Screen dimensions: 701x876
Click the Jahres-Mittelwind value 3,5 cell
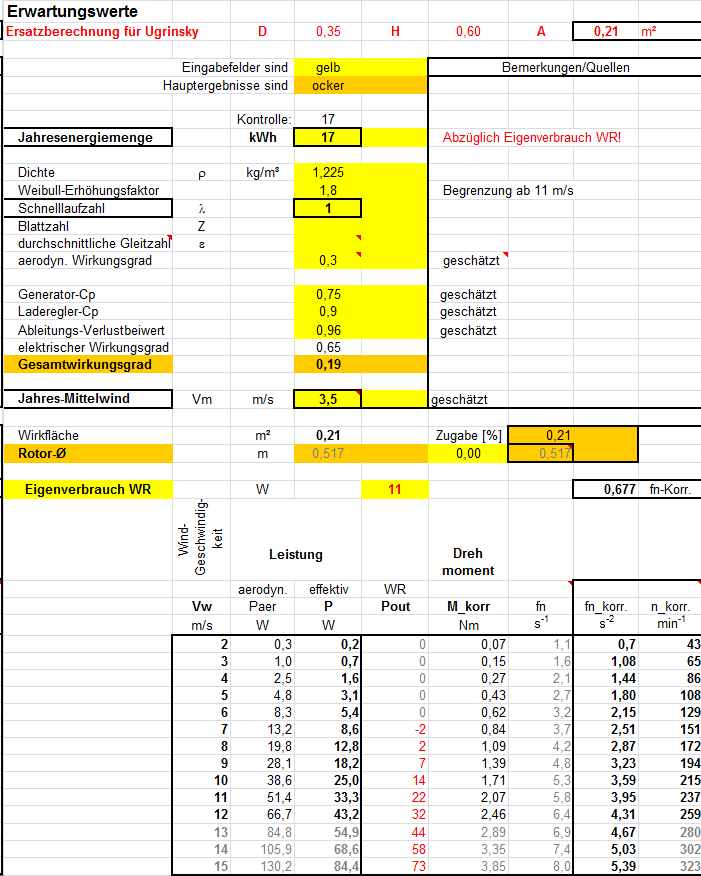click(x=328, y=399)
